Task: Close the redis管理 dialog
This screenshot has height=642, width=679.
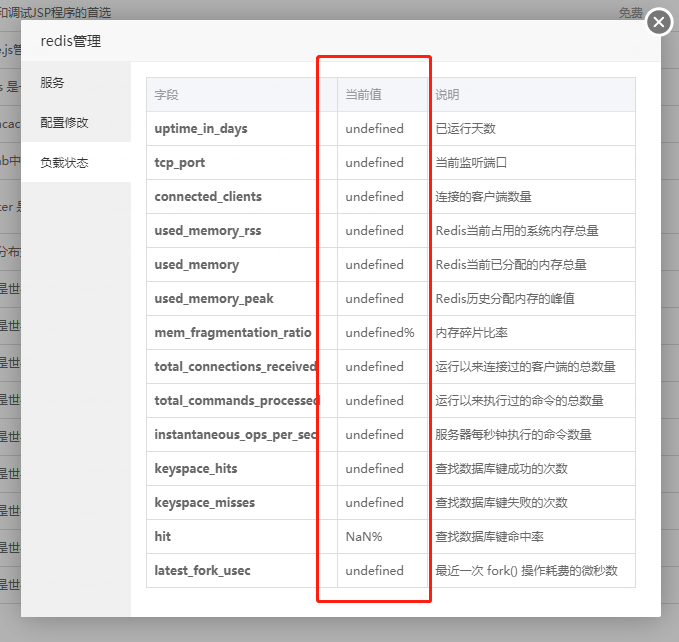Action: (659, 22)
